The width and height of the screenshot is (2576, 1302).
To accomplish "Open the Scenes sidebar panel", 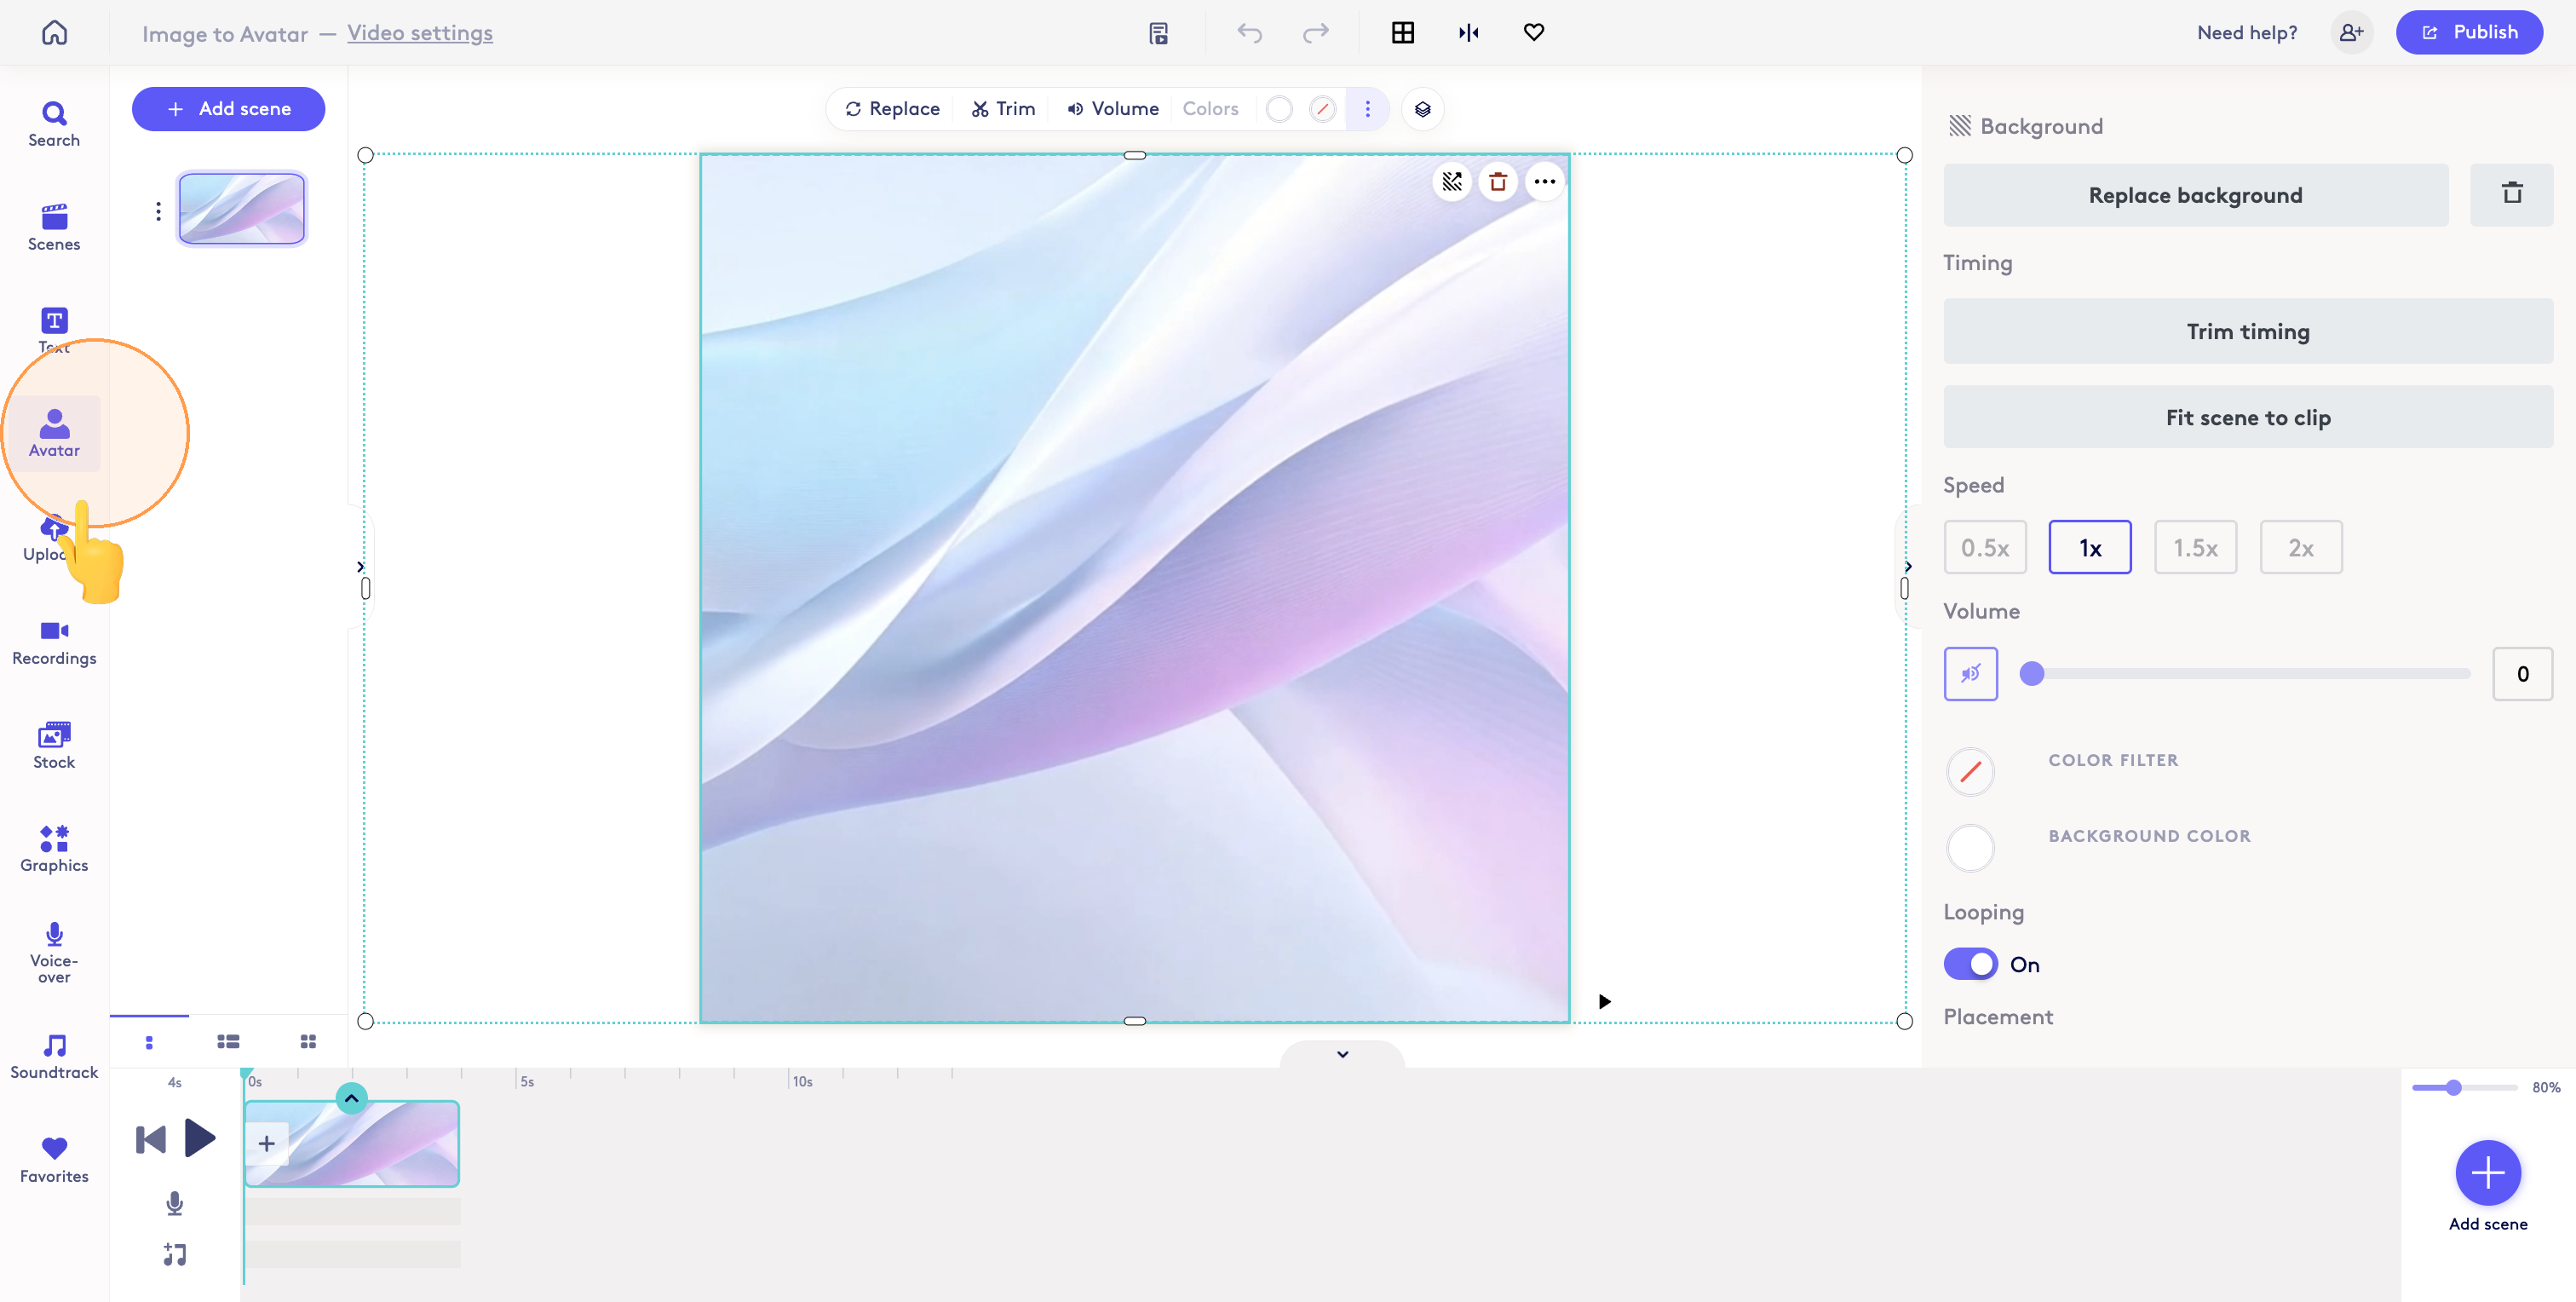I will click(x=54, y=228).
